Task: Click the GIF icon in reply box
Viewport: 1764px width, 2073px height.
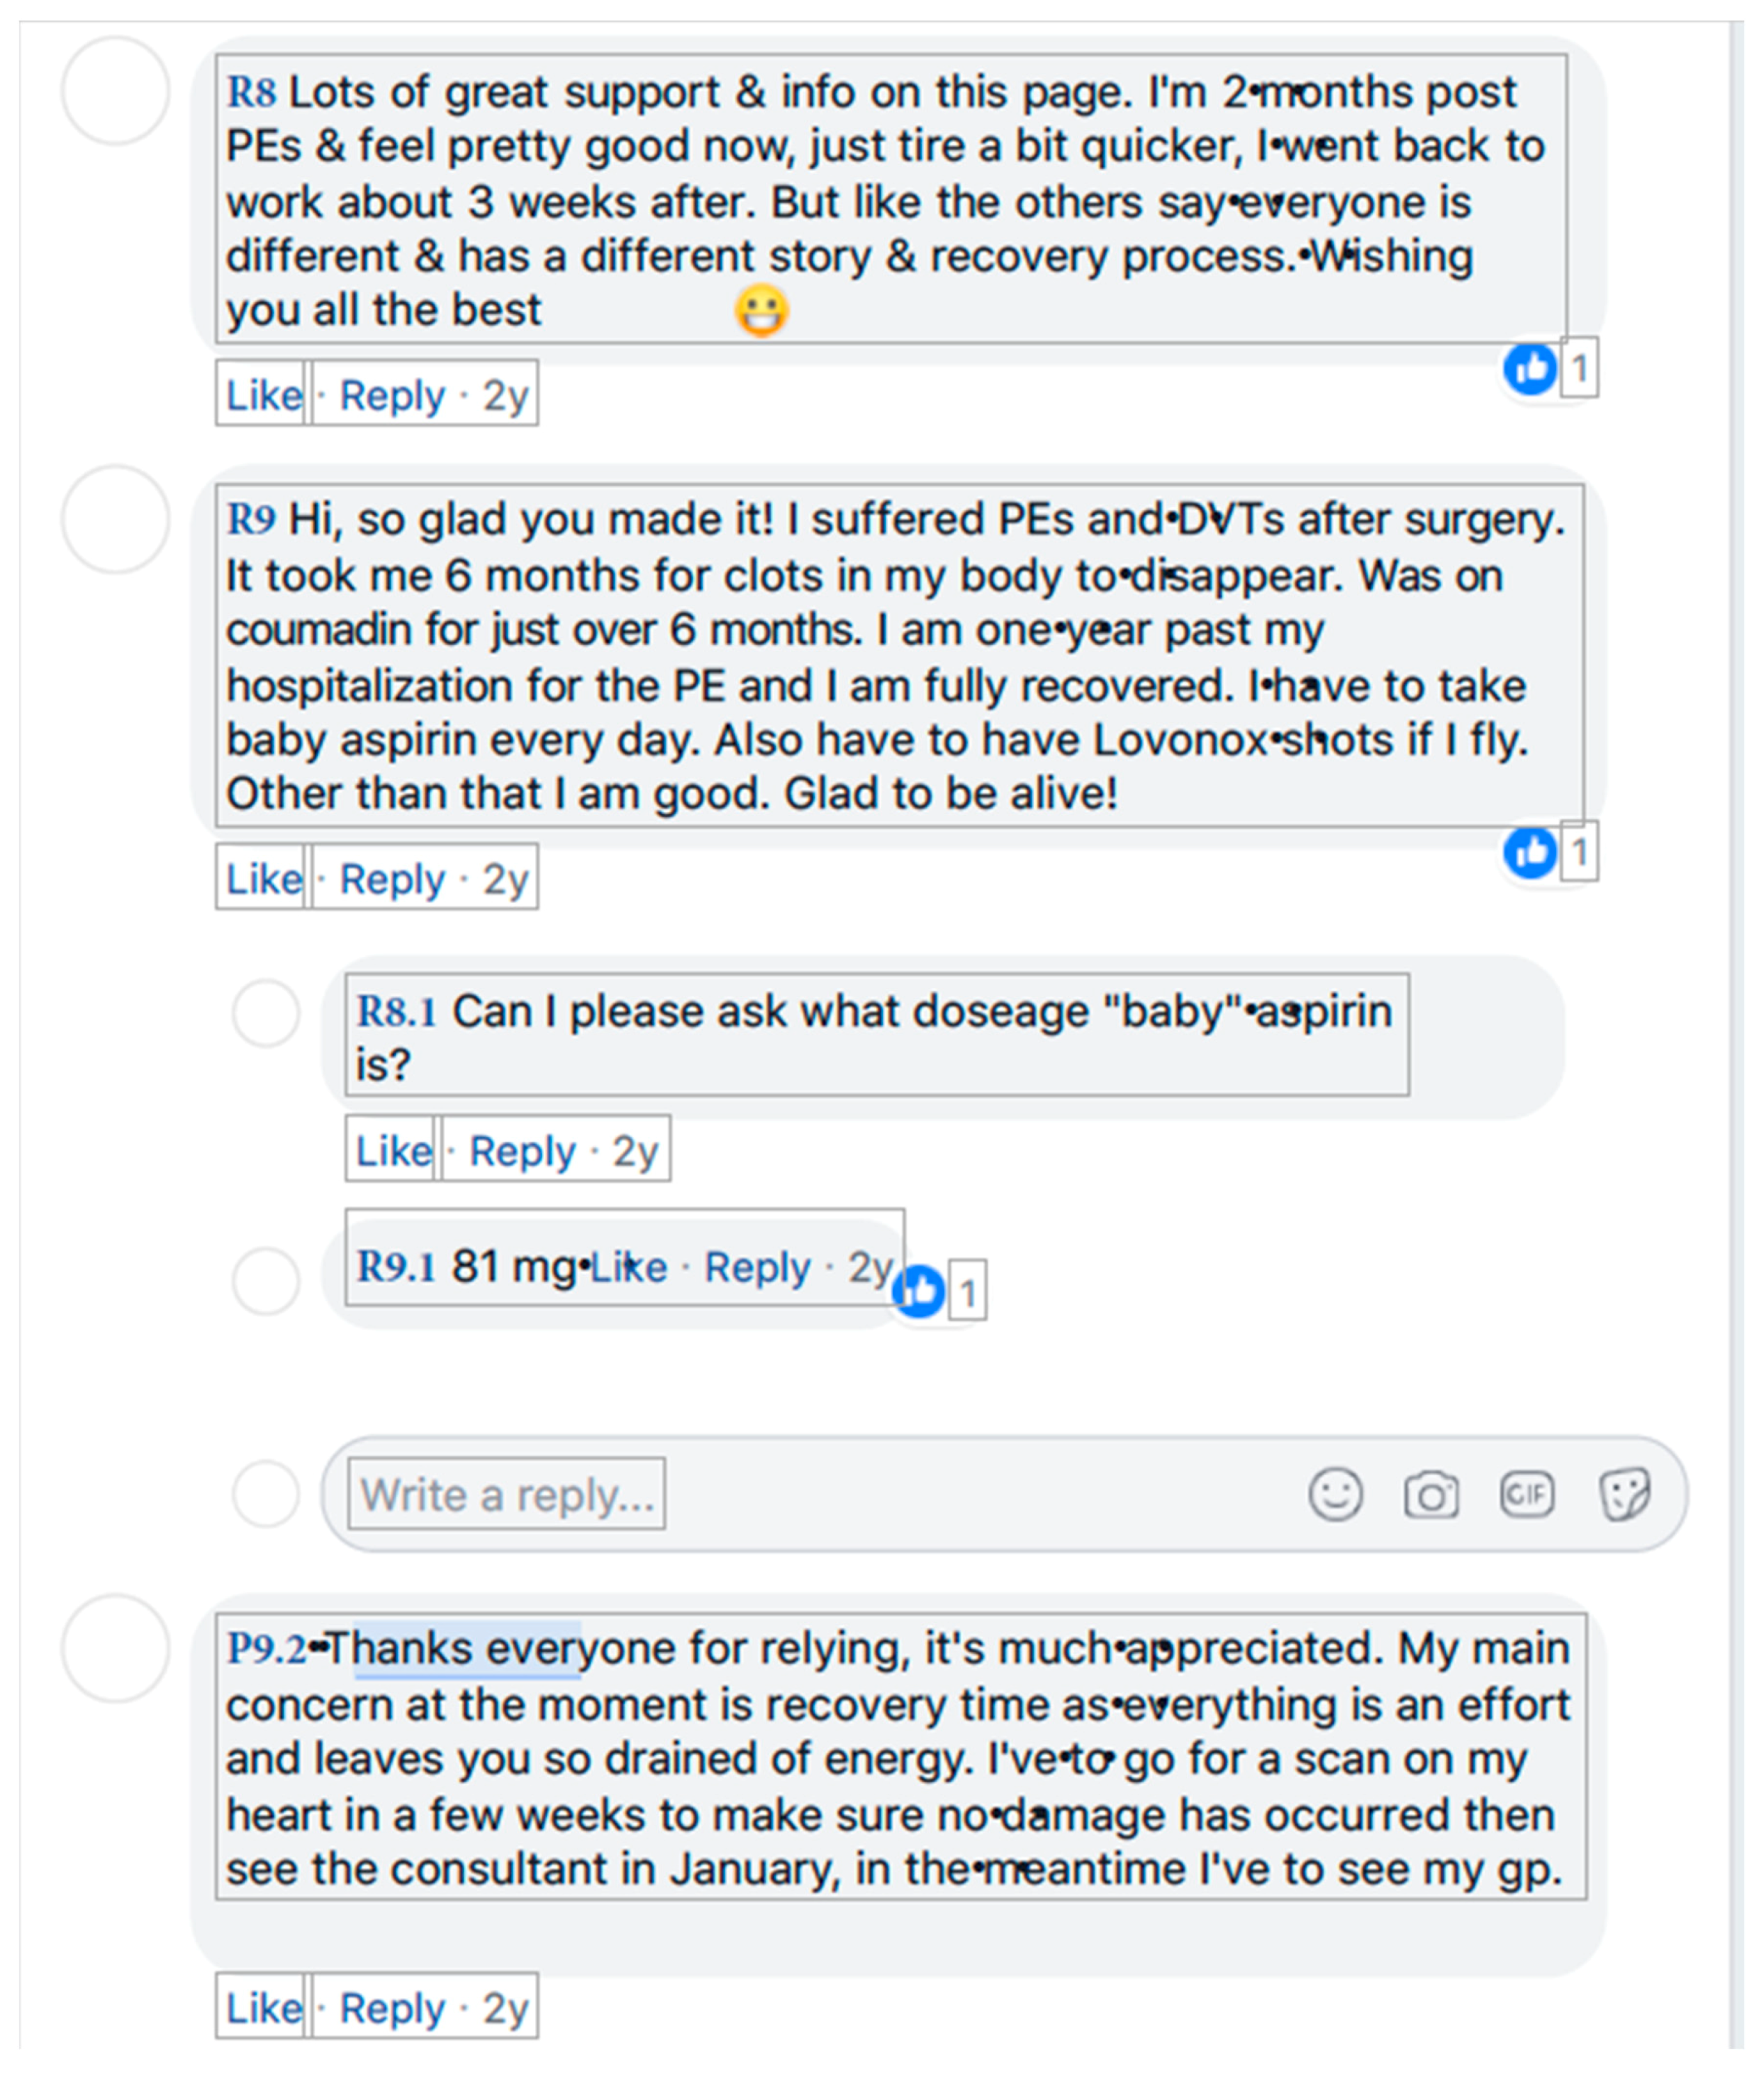Action: pyautogui.click(x=1527, y=1494)
